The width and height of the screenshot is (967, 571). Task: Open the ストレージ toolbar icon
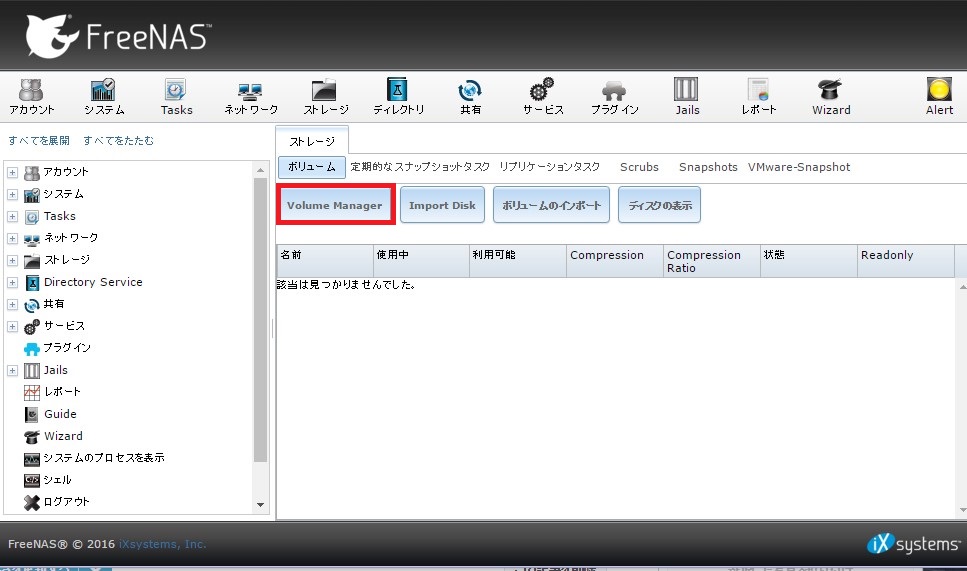click(x=325, y=97)
